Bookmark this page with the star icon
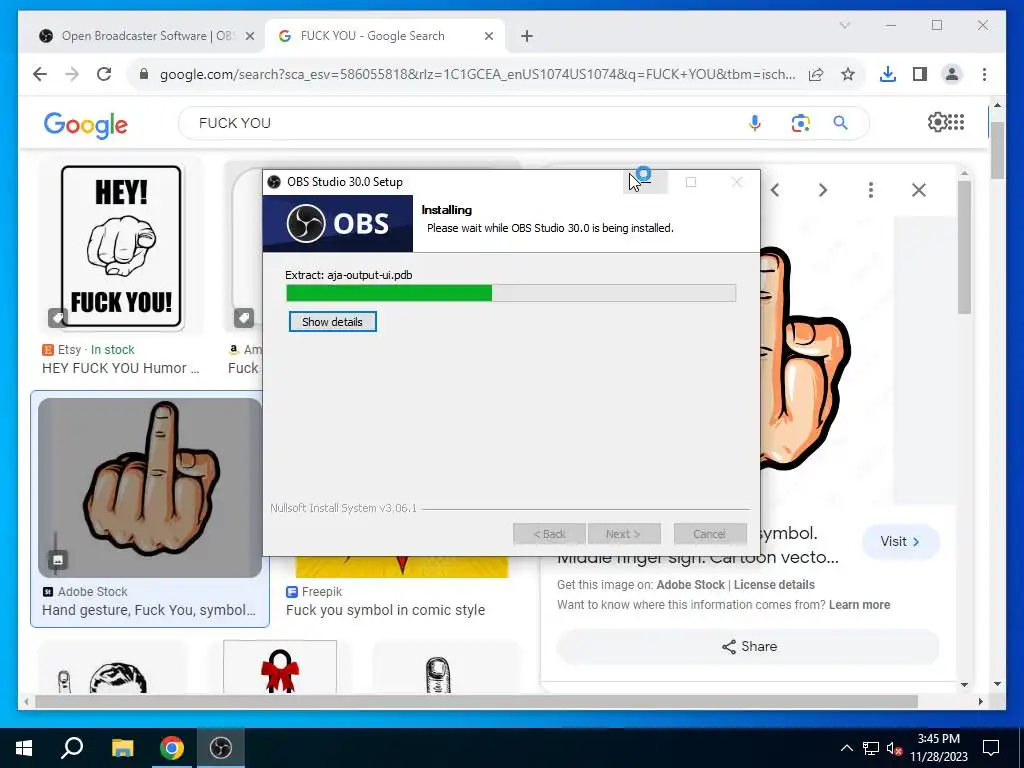This screenshot has width=1024, height=768. [x=848, y=74]
